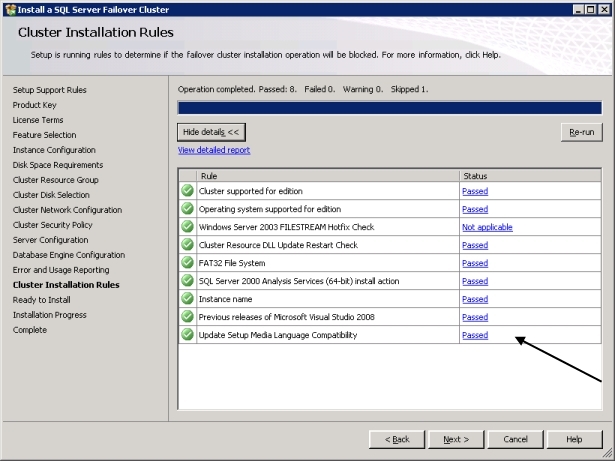Click the Status column header
This screenshot has height=461, width=615.
530,175
